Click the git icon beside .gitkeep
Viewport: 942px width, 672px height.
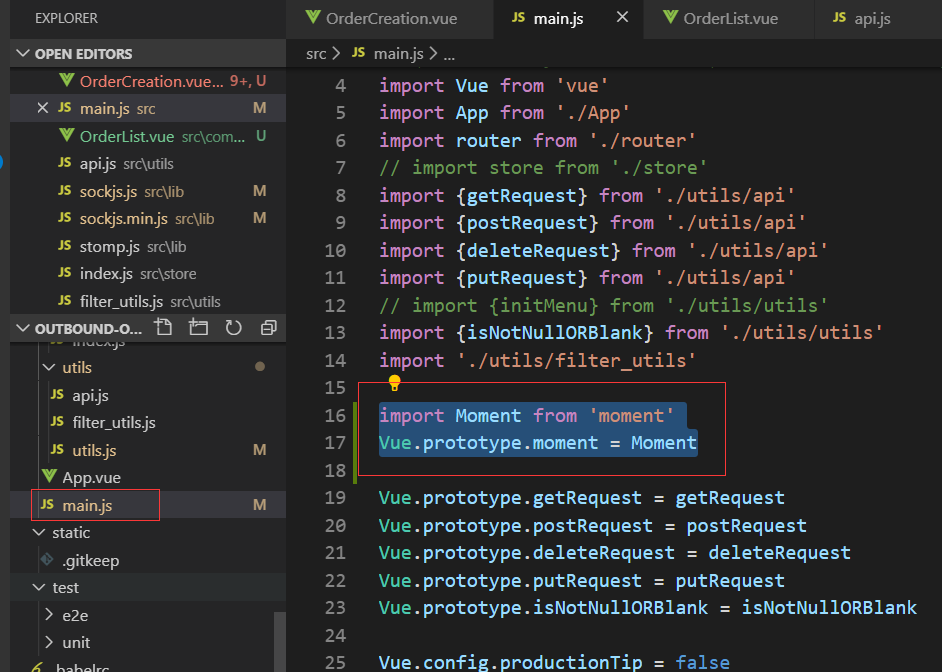coord(47,559)
